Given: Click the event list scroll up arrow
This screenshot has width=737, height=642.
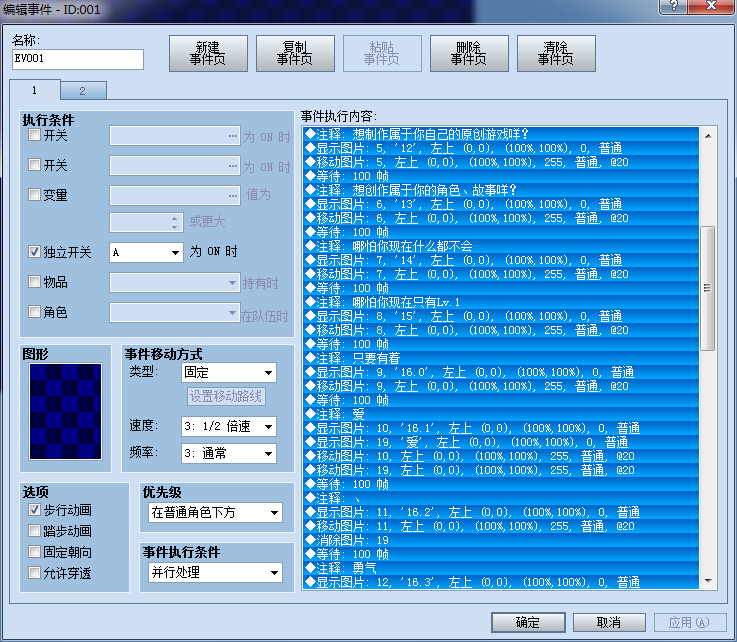Looking at the screenshot, I should coord(708,136).
